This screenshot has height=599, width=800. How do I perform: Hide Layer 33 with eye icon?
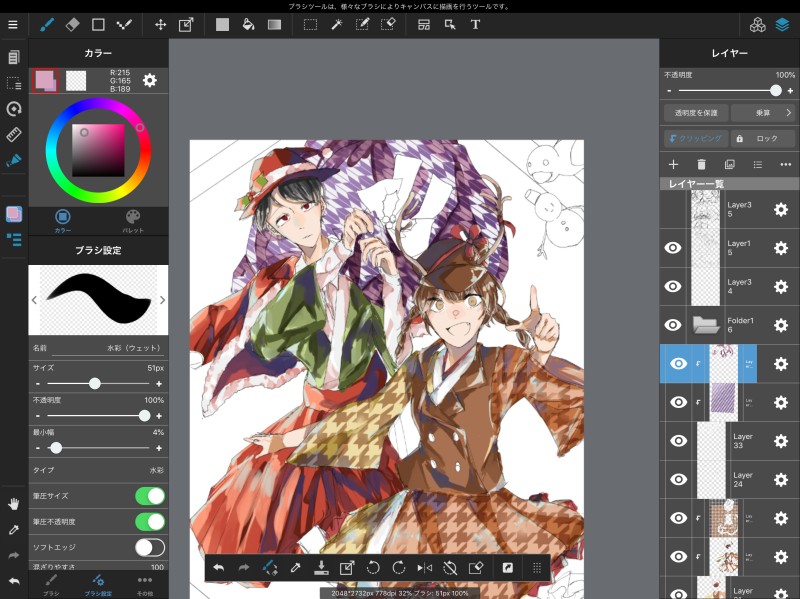pos(679,441)
